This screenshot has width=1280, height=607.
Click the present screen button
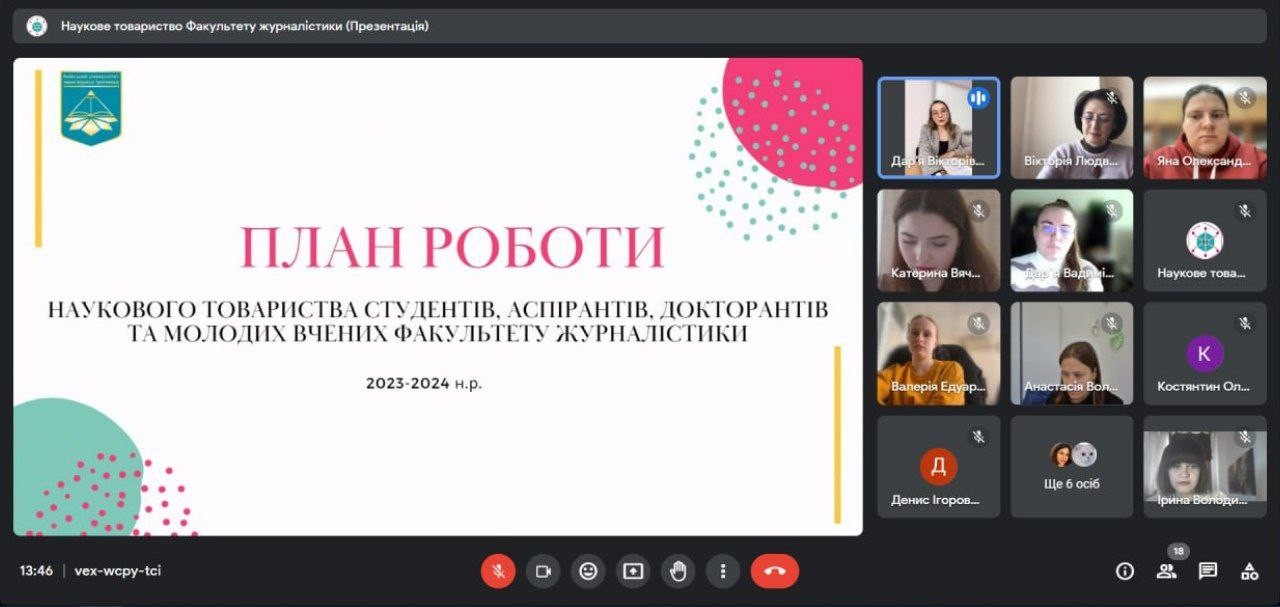(x=633, y=571)
